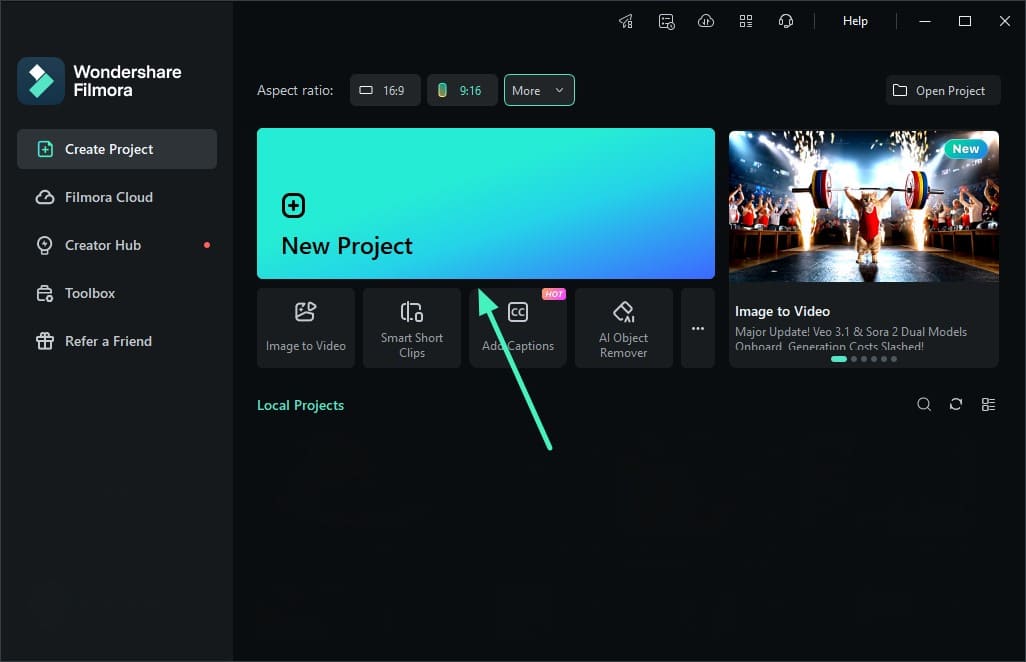Switch aspect ratio to 9:16

[x=461, y=90]
